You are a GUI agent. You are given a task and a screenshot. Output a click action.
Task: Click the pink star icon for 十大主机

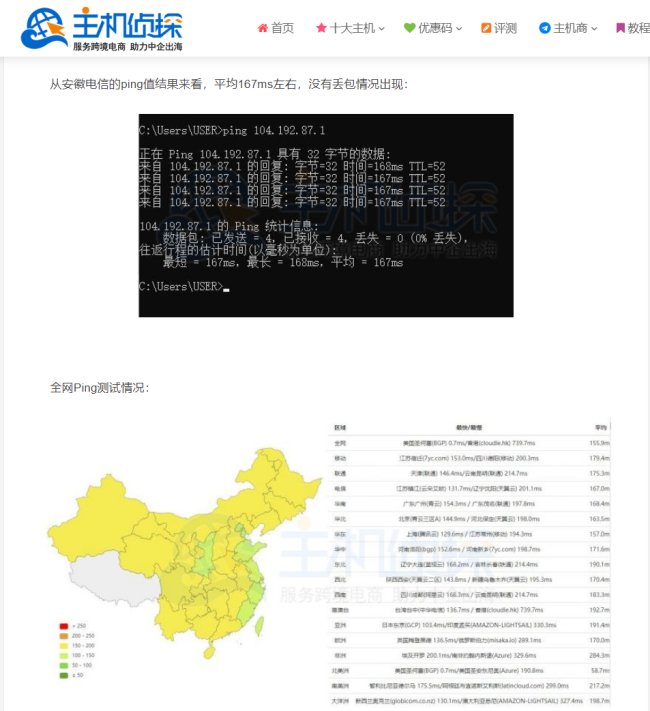pos(321,28)
